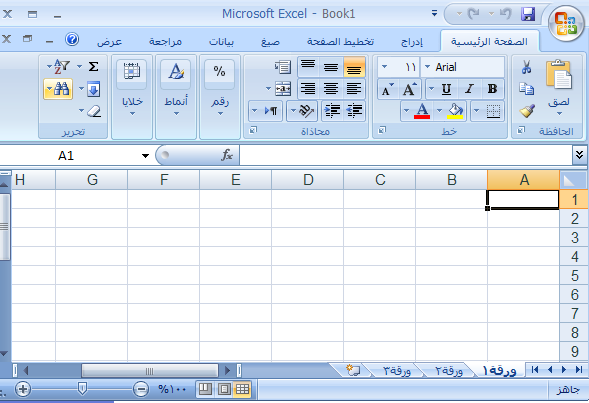Open the تخطيط الصفحة ribbon tab
This screenshot has width=589, height=403.
340,41
